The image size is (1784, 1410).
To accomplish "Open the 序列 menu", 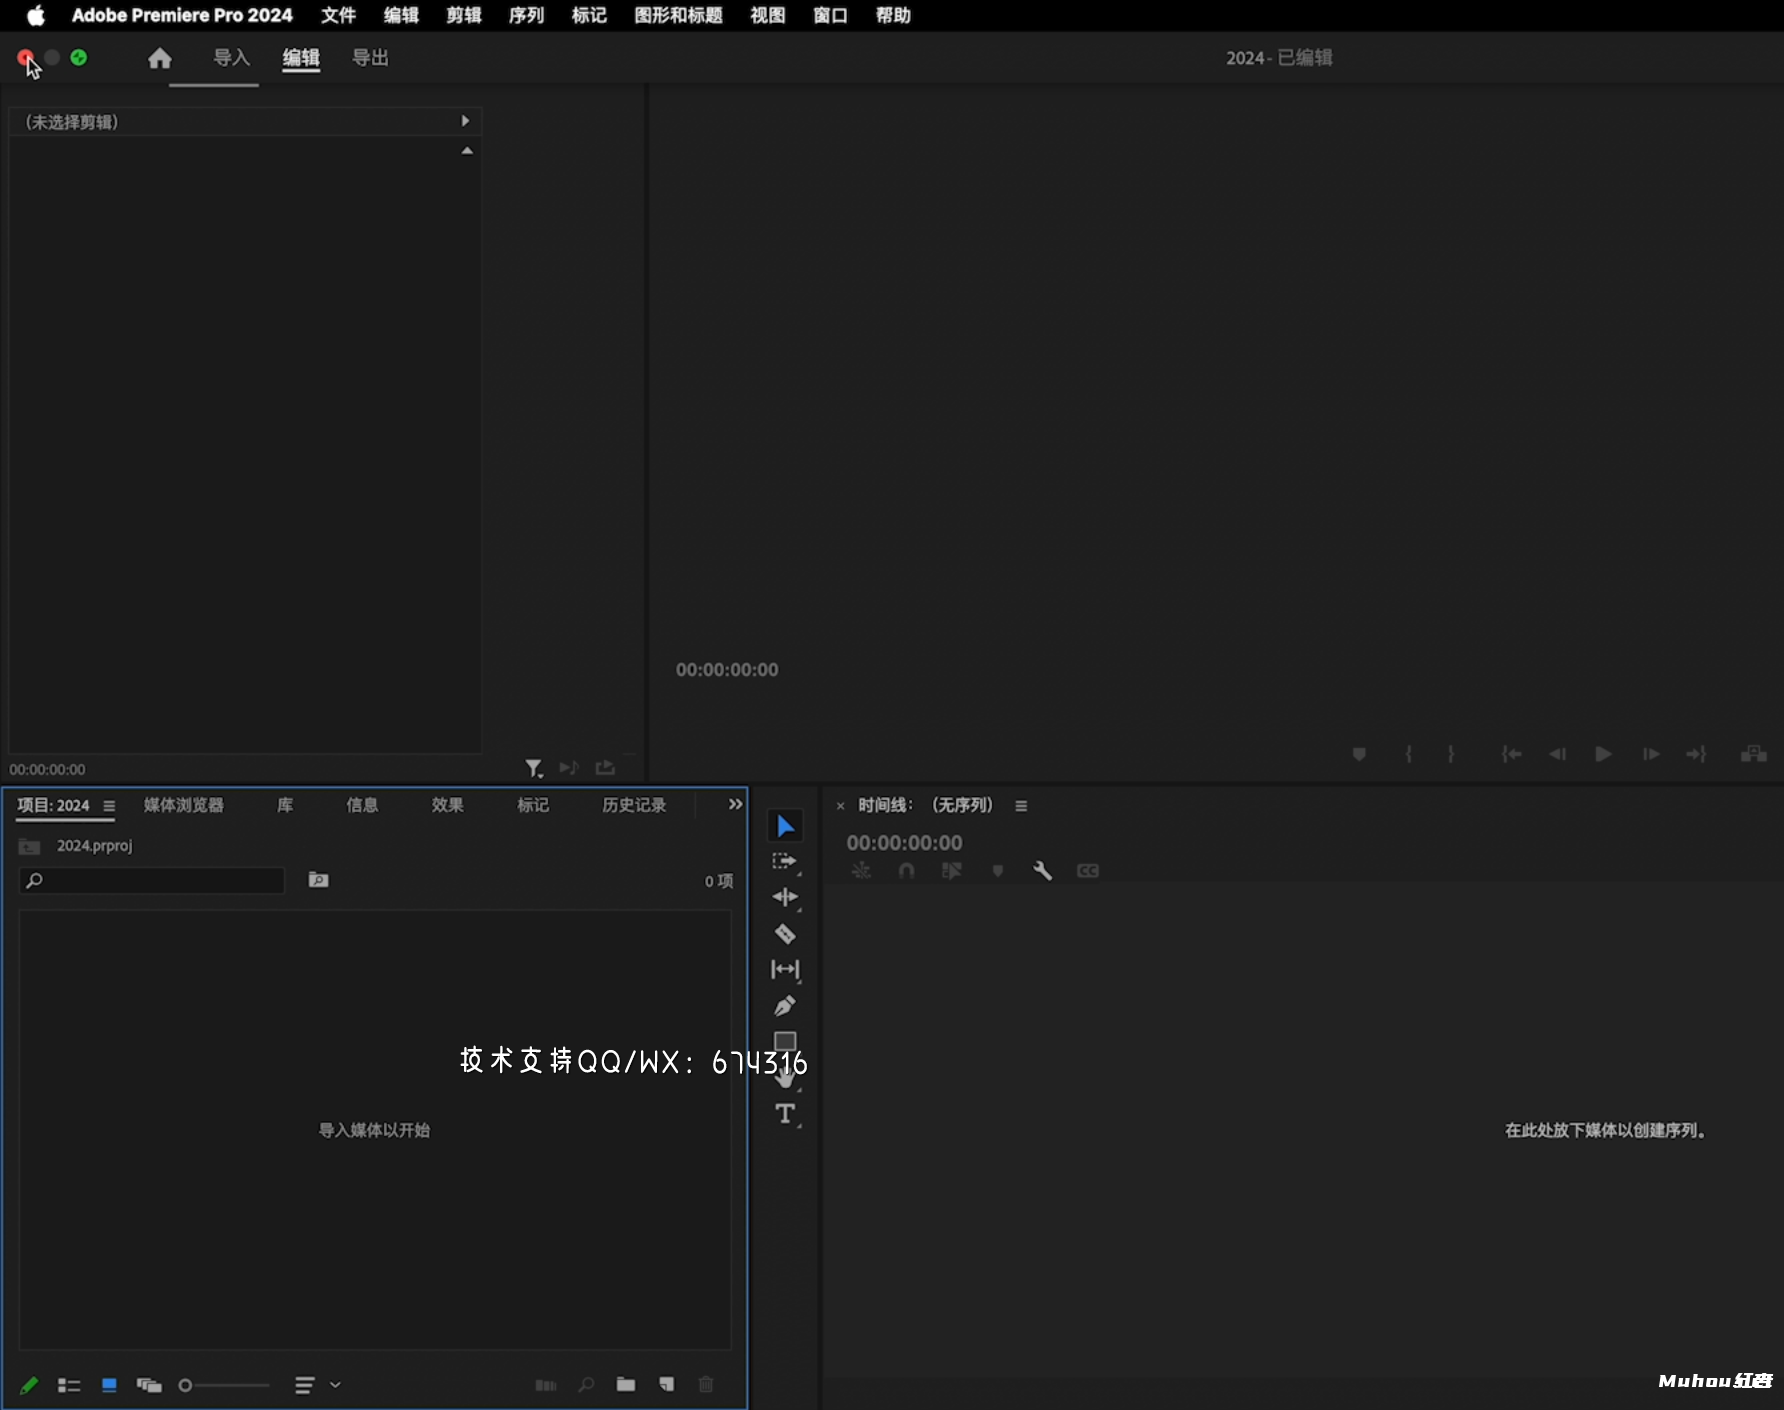I will 526,15.
